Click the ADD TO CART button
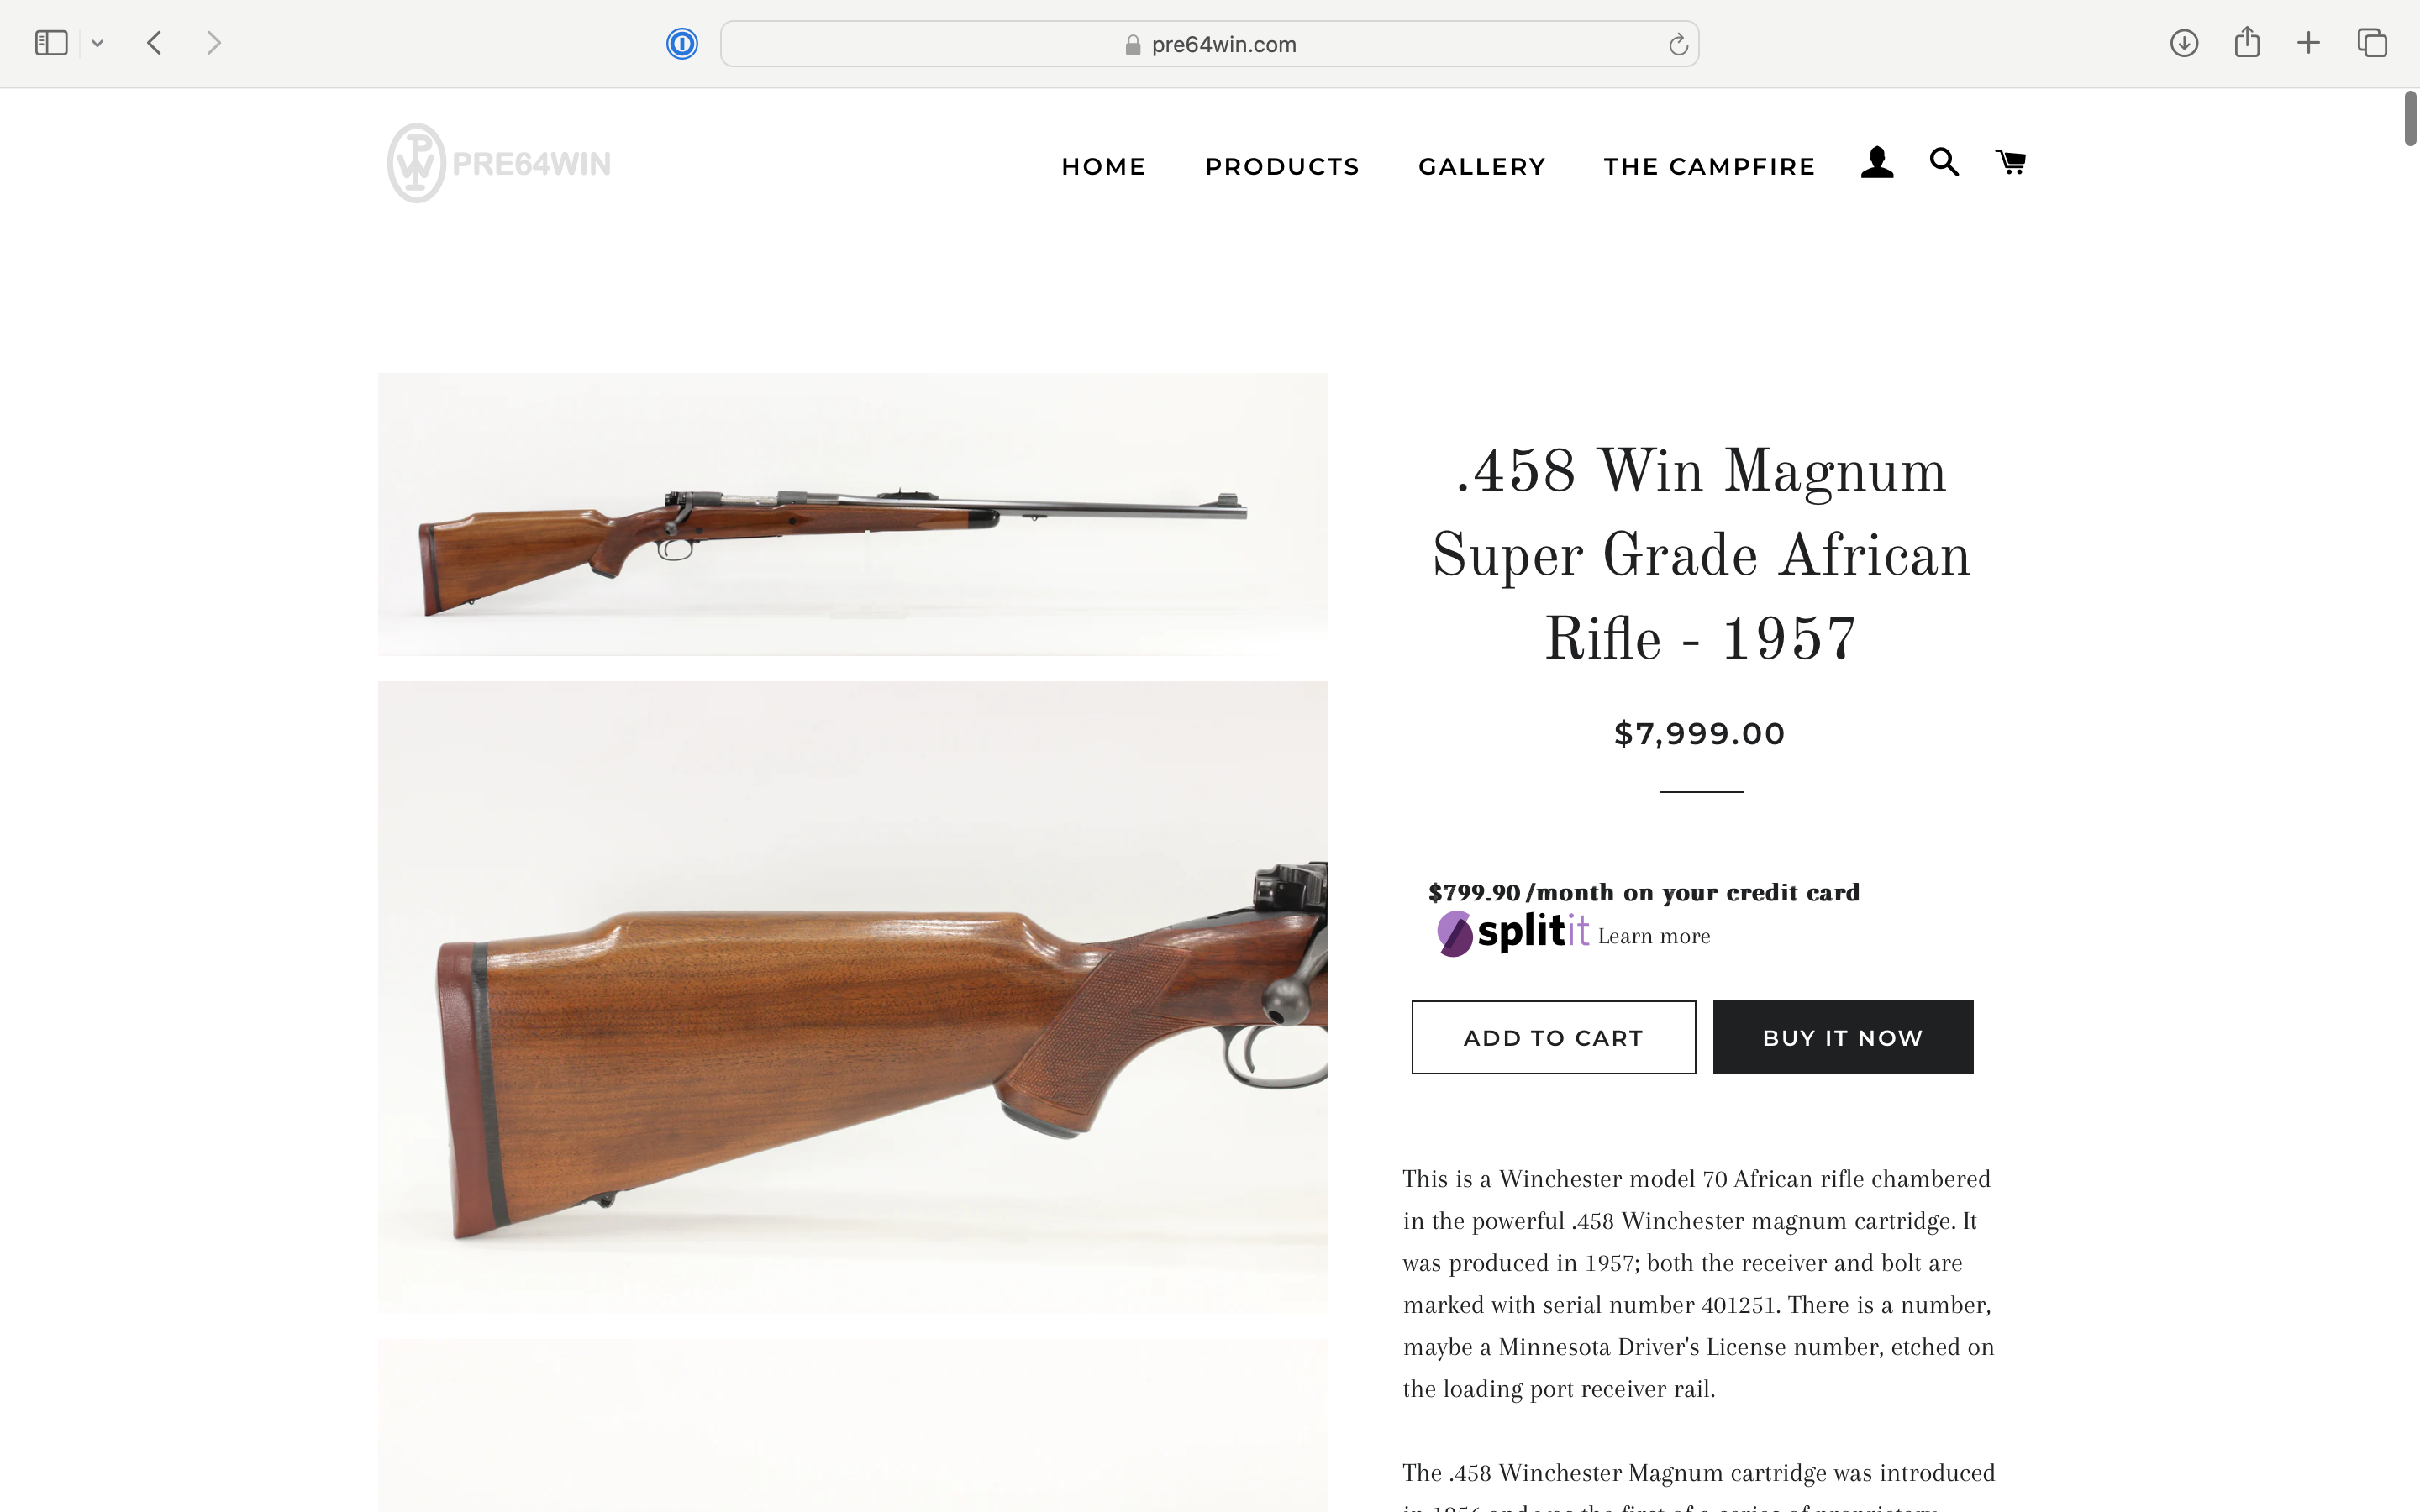 [1553, 1037]
